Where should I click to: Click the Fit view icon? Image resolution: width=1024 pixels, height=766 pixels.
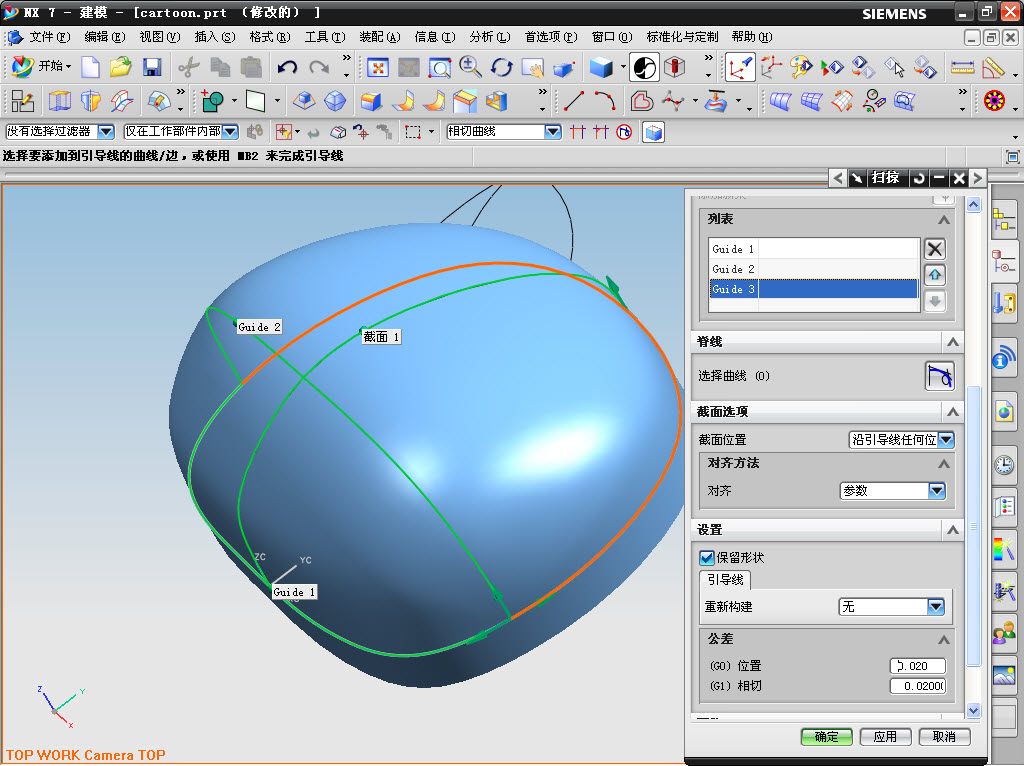tap(378, 67)
